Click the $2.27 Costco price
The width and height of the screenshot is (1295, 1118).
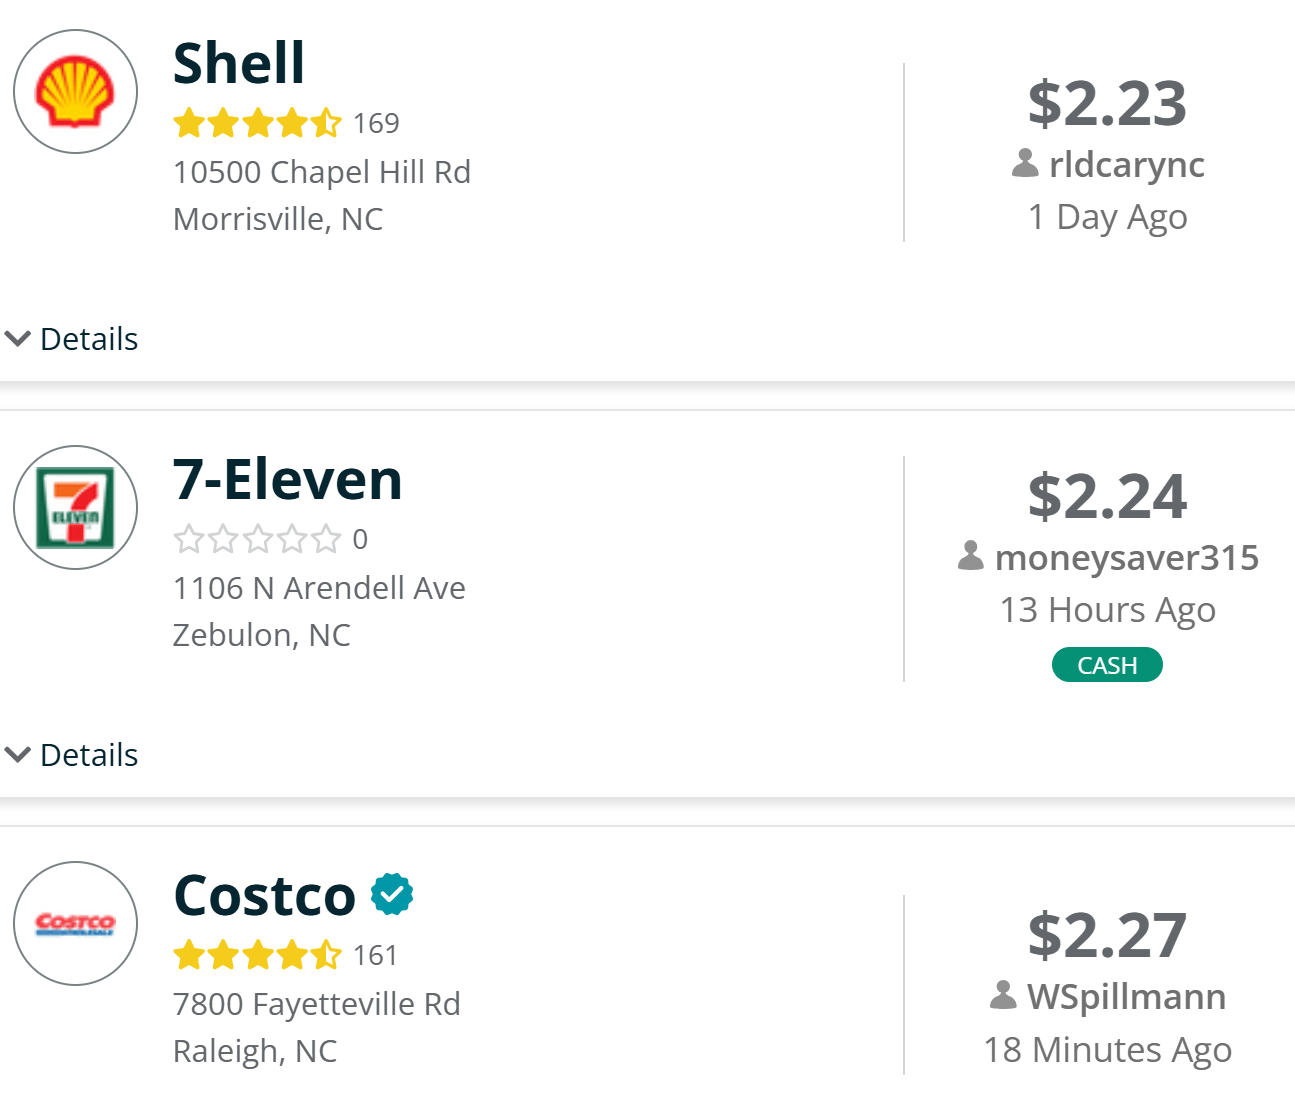tap(1107, 935)
